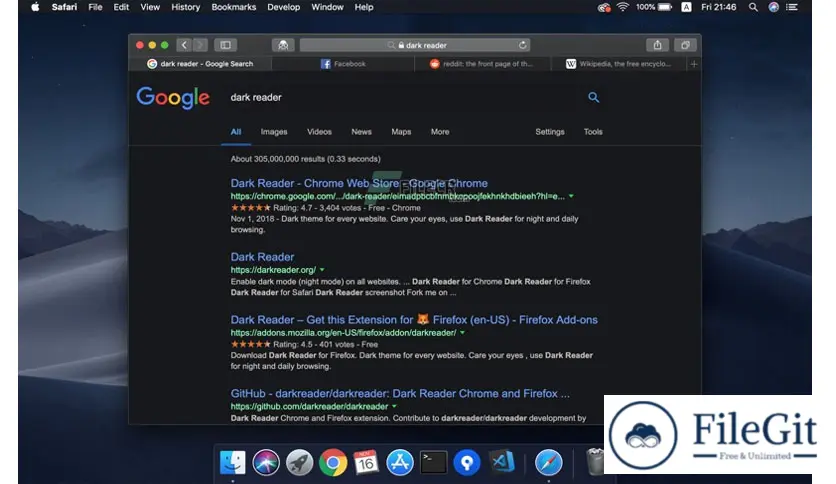The image size is (836, 484).
Task: Open the Safari File menu
Action: point(95,7)
